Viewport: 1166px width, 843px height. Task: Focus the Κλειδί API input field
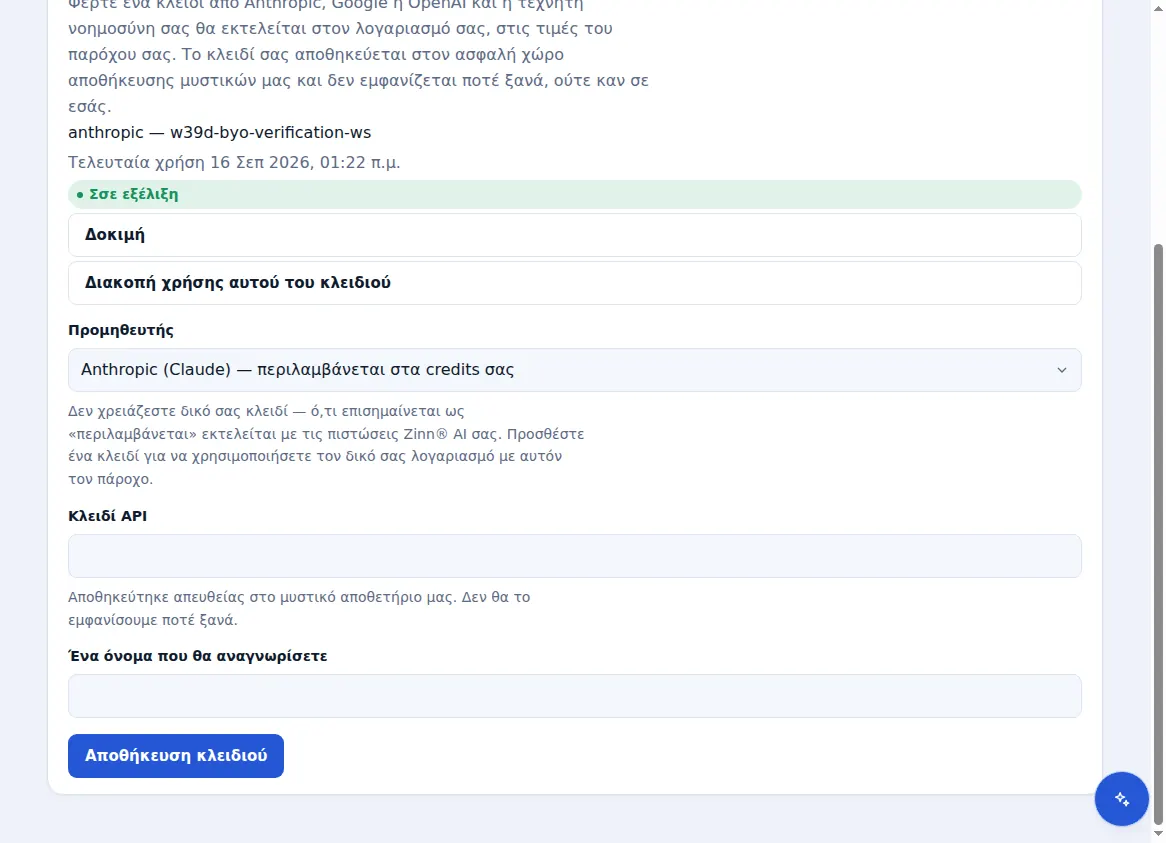pos(574,556)
